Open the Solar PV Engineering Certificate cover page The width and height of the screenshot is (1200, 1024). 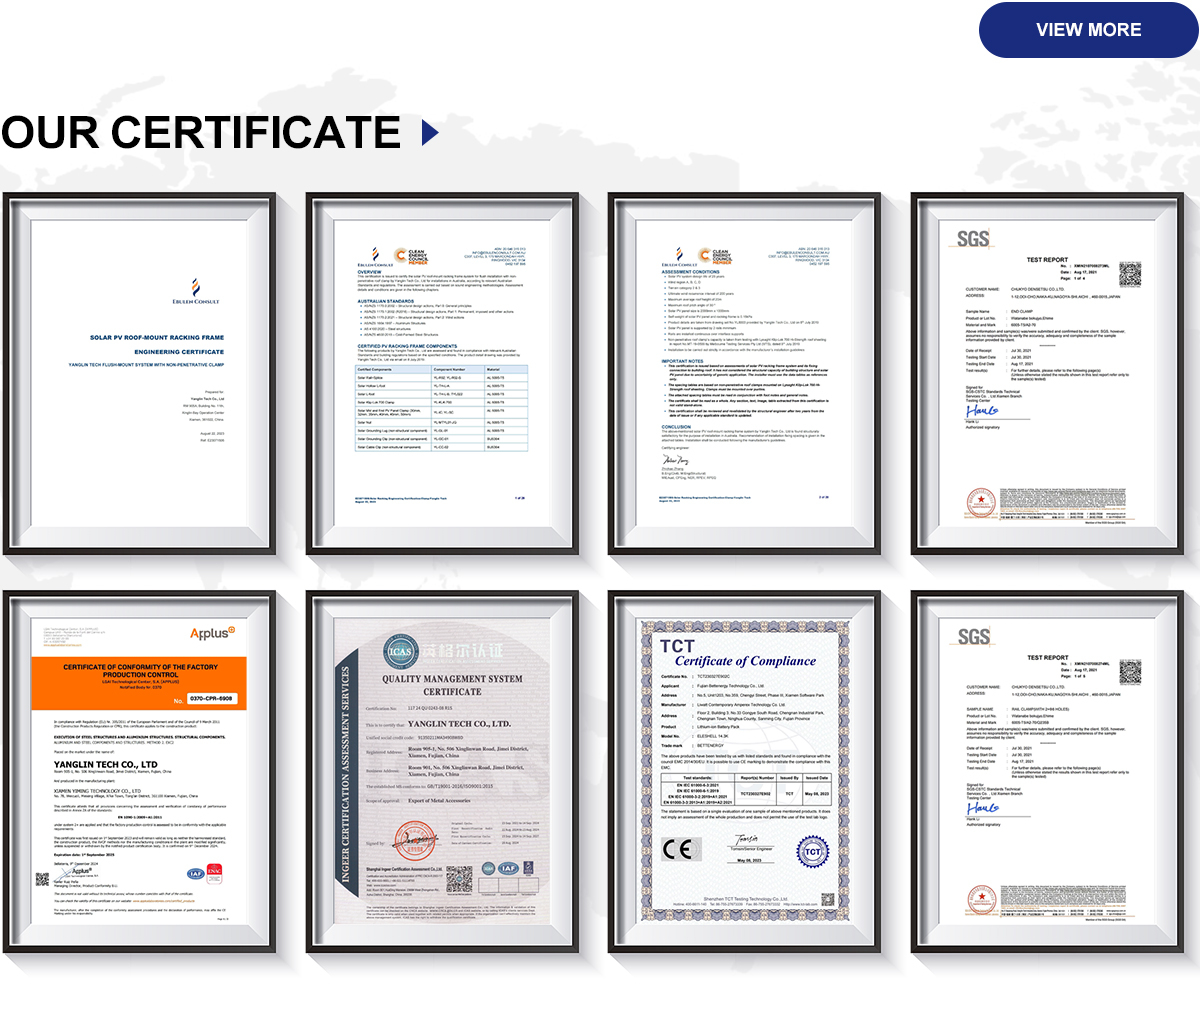tap(139, 374)
